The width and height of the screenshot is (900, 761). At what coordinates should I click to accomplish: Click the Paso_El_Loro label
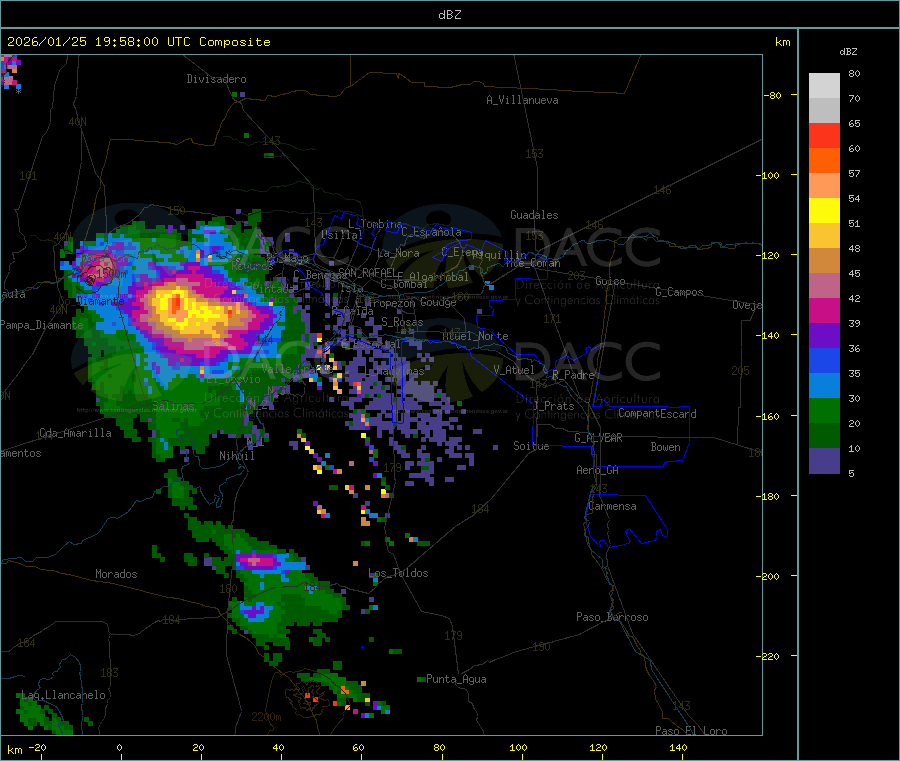click(691, 731)
